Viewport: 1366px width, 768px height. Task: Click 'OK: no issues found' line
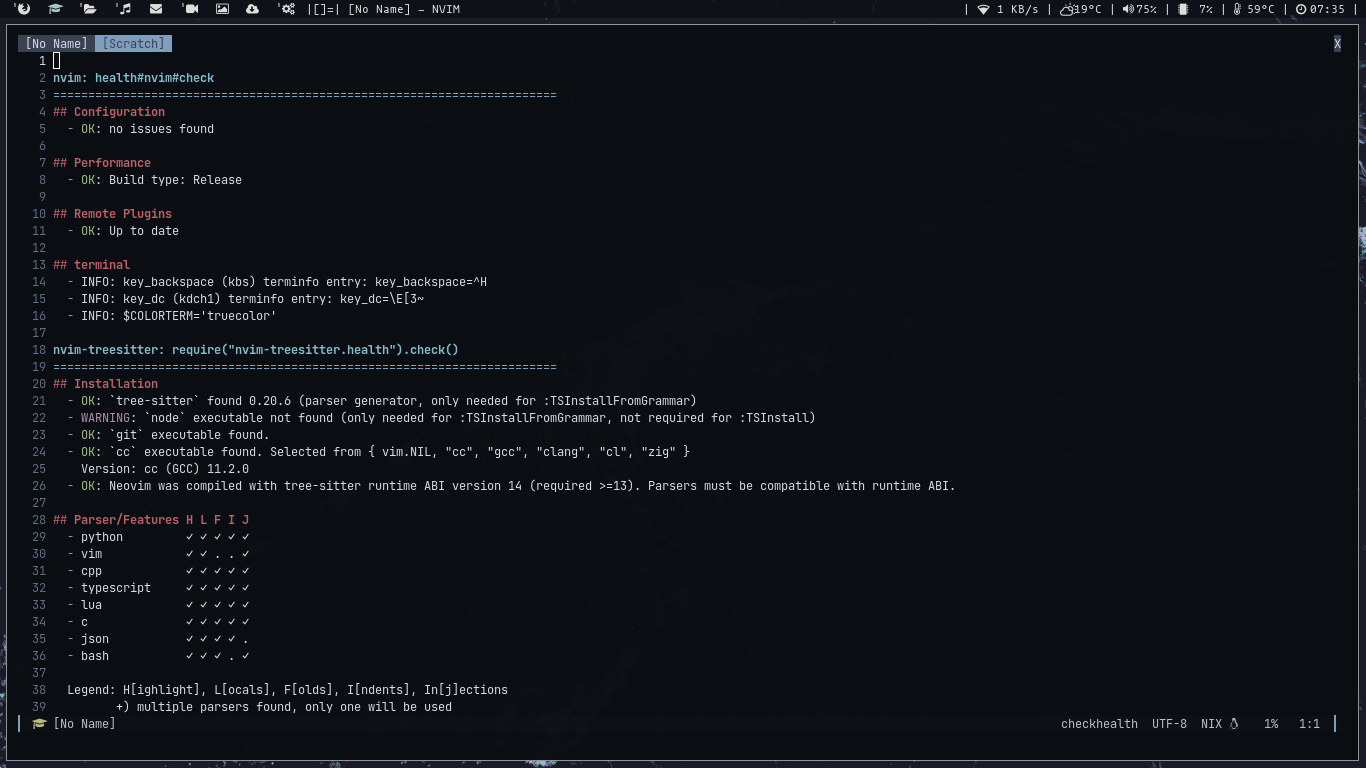[141, 129]
